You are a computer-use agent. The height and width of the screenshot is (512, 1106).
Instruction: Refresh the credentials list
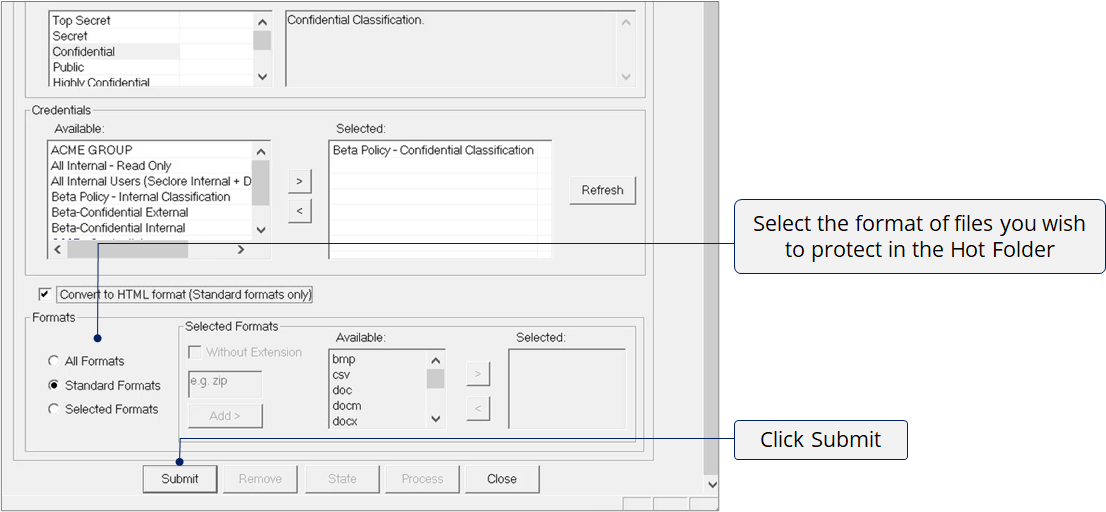(602, 190)
